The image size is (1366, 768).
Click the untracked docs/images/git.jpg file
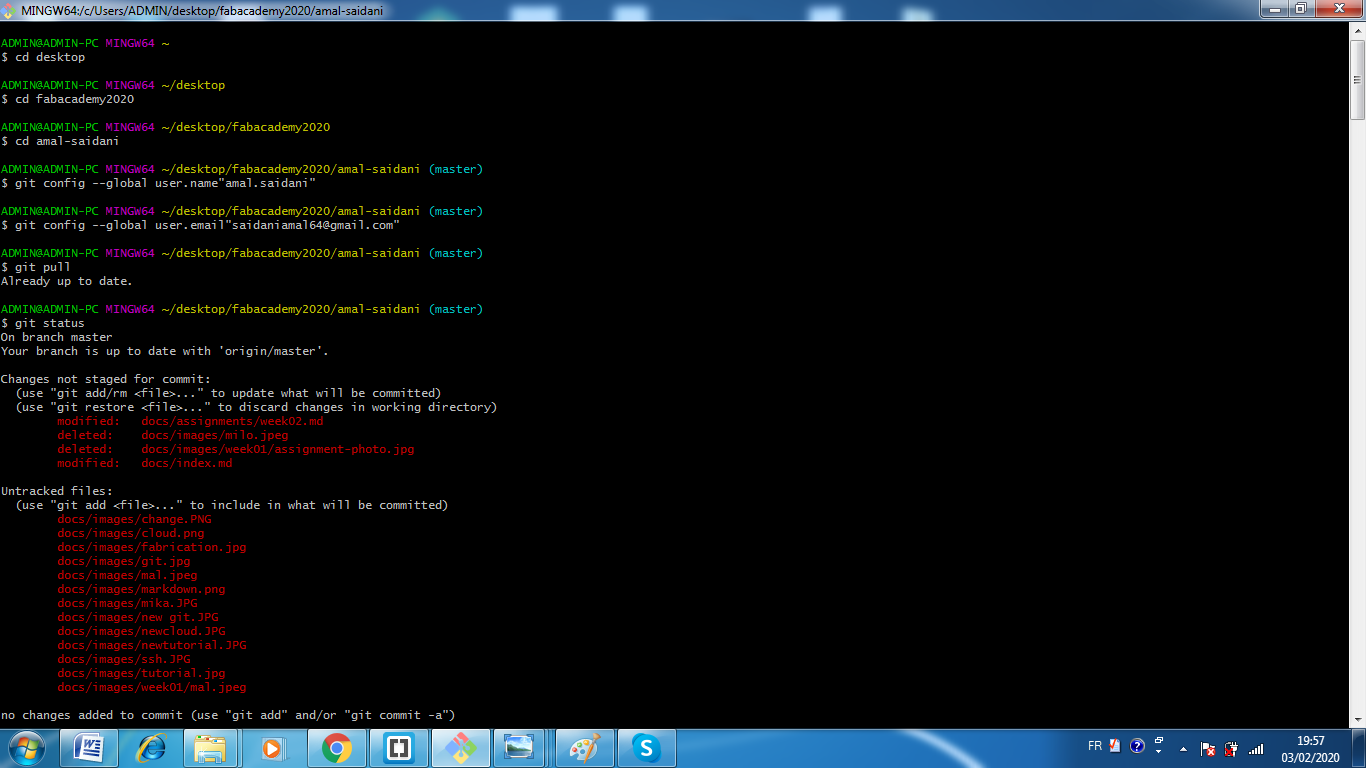123,561
